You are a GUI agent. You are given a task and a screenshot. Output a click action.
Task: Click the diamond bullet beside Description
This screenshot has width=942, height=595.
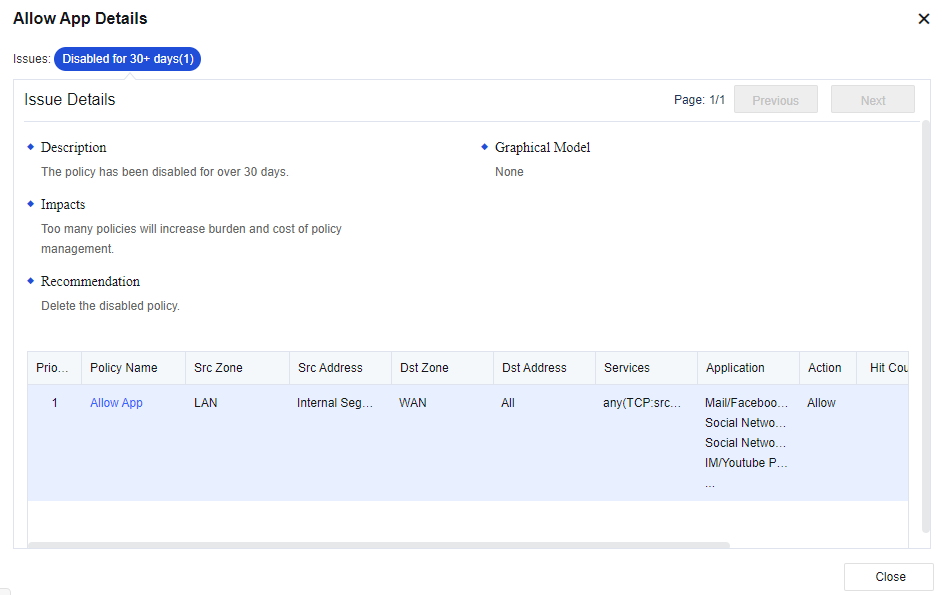(x=31, y=147)
